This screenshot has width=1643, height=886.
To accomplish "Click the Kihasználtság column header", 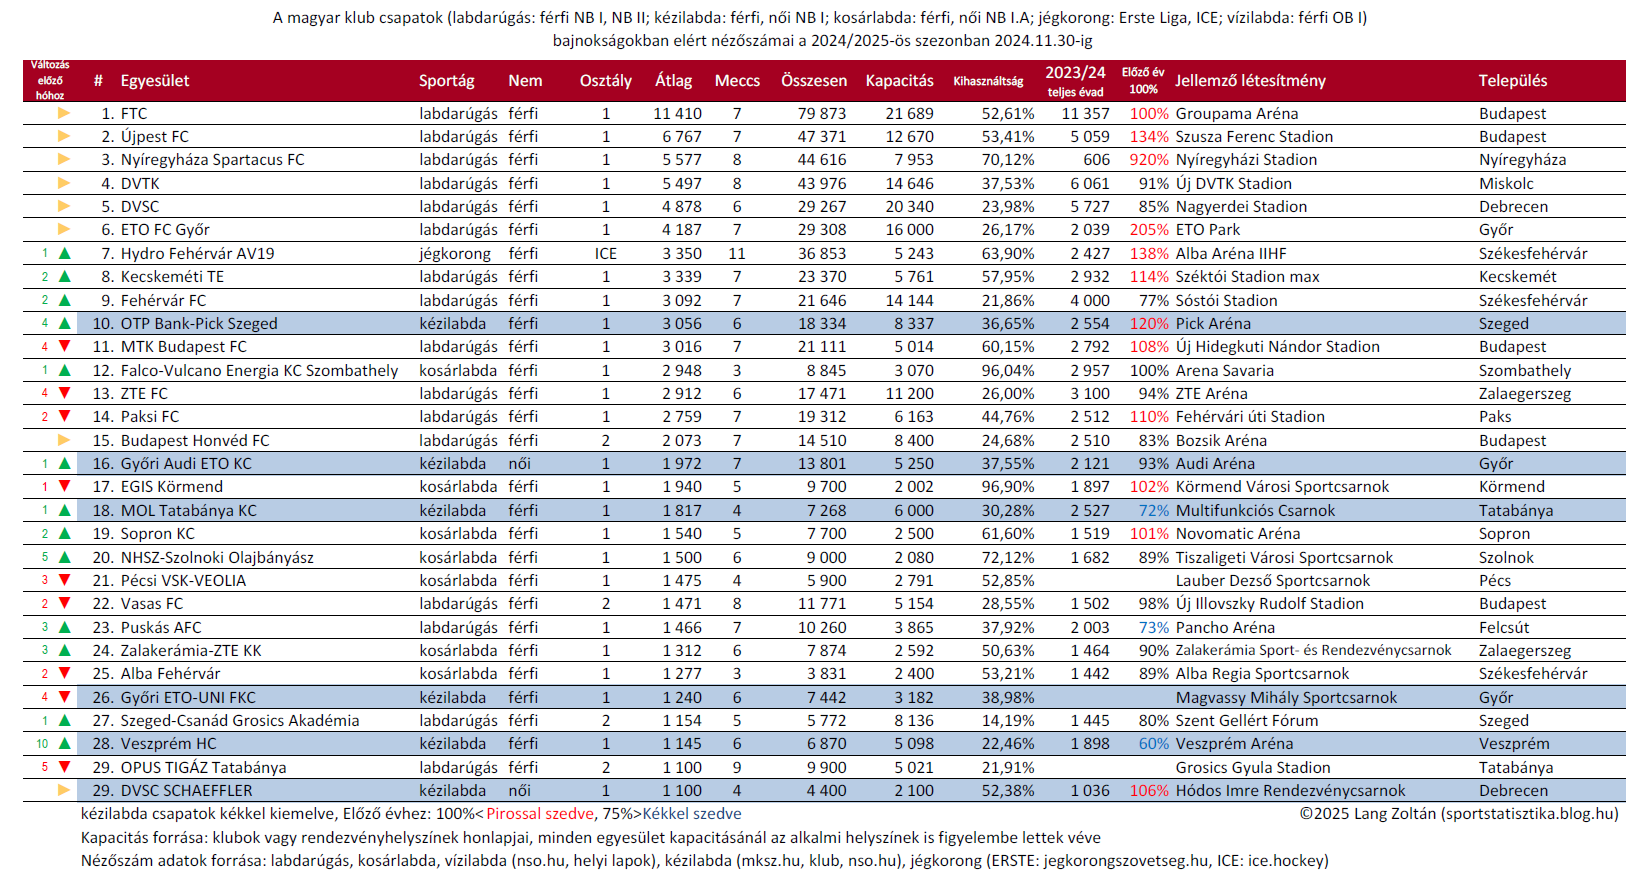I will [x=988, y=81].
